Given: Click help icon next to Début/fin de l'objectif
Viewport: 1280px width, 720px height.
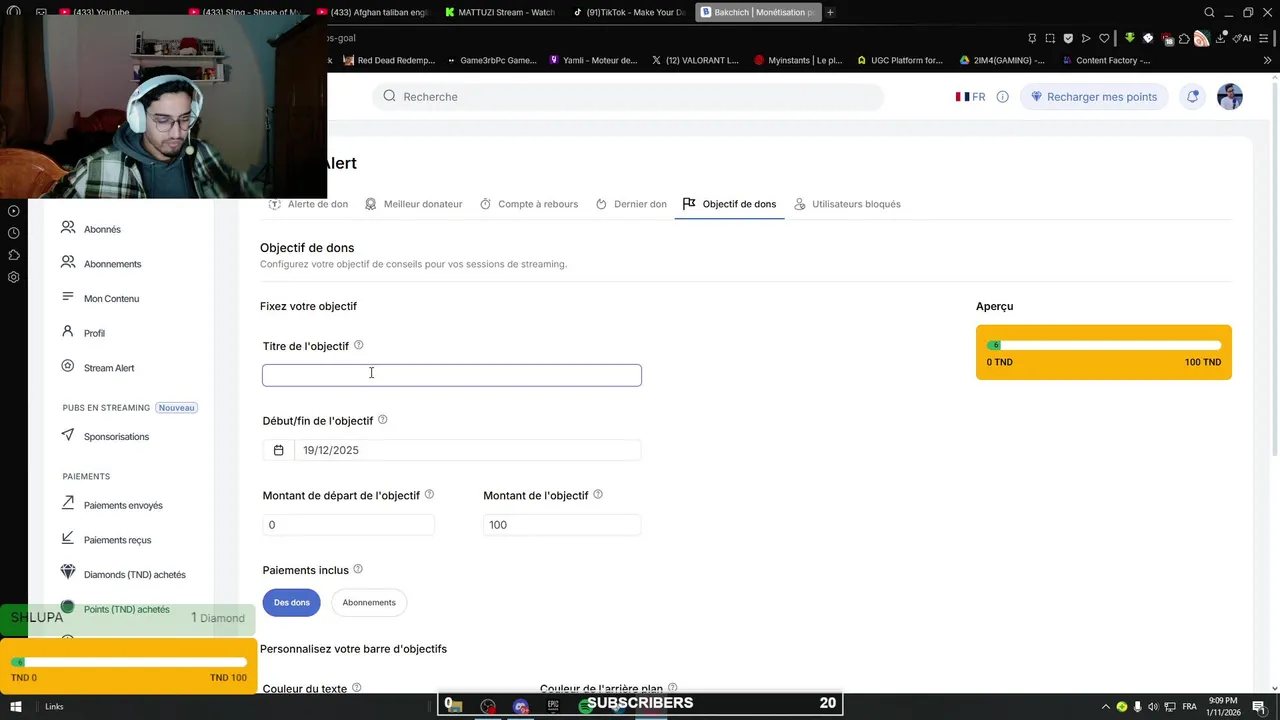Looking at the screenshot, I should [383, 420].
